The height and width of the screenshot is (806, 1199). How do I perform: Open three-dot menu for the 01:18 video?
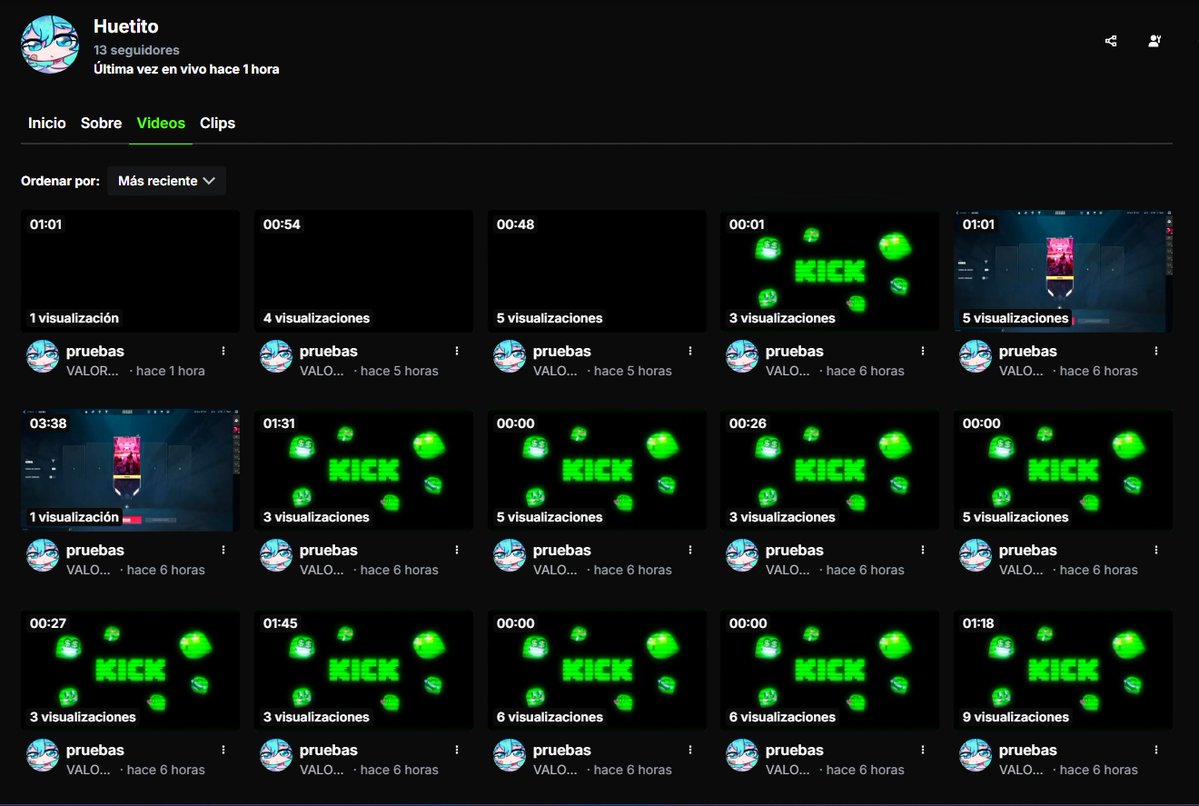(x=1156, y=750)
